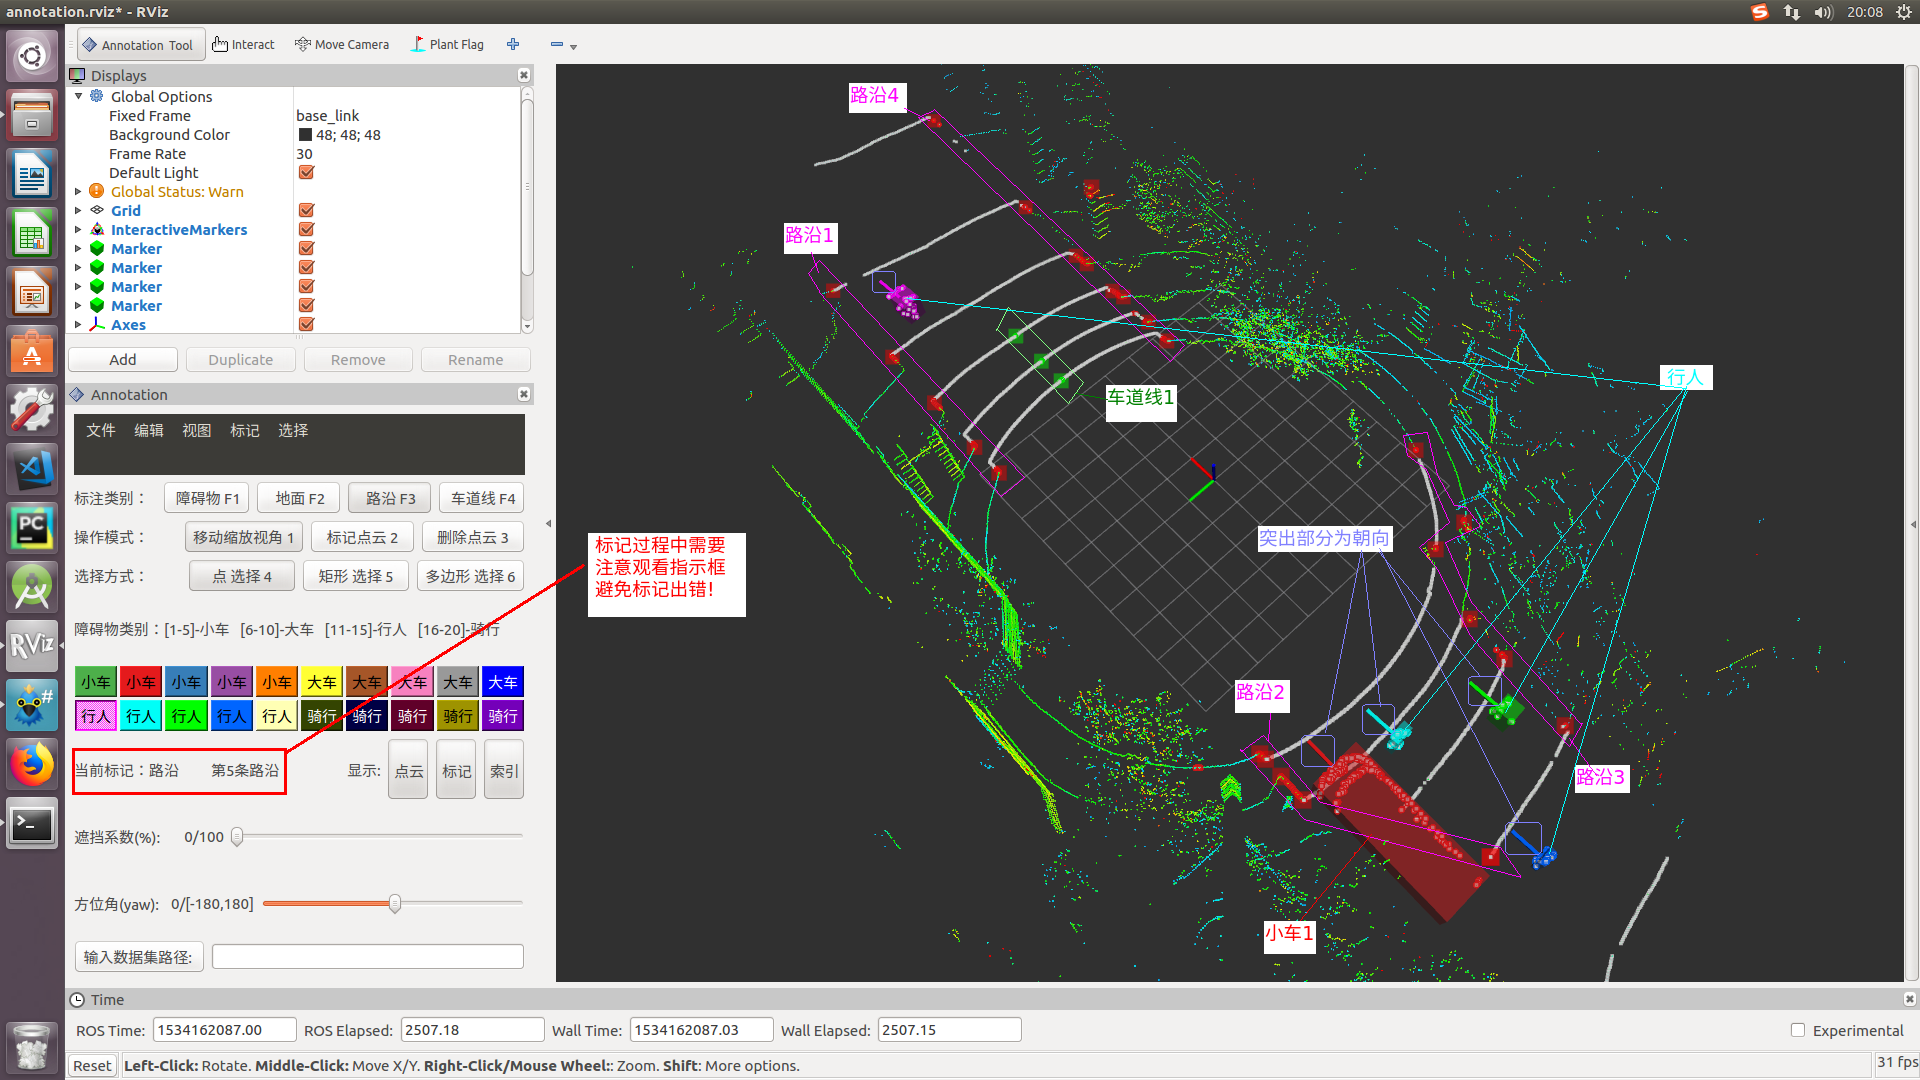
Task: Expand the Displays panel header
Action: [x=303, y=75]
